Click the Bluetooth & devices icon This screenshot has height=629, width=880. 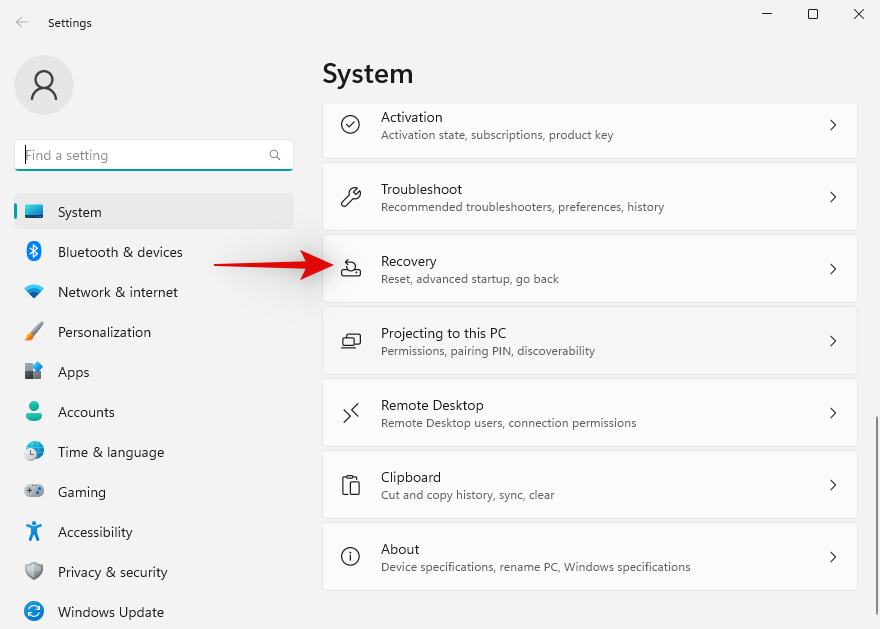[x=34, y=252]
